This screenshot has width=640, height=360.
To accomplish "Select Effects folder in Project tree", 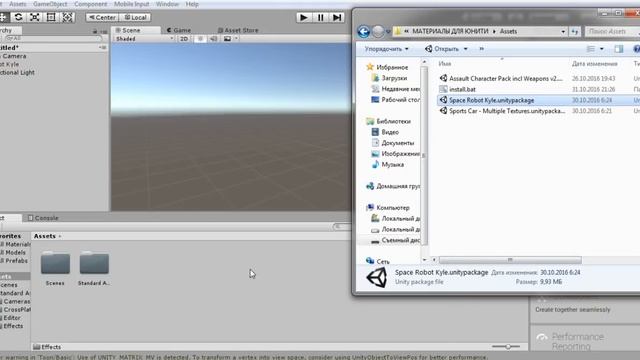I will pyautogui.click(x=12, y=326).
